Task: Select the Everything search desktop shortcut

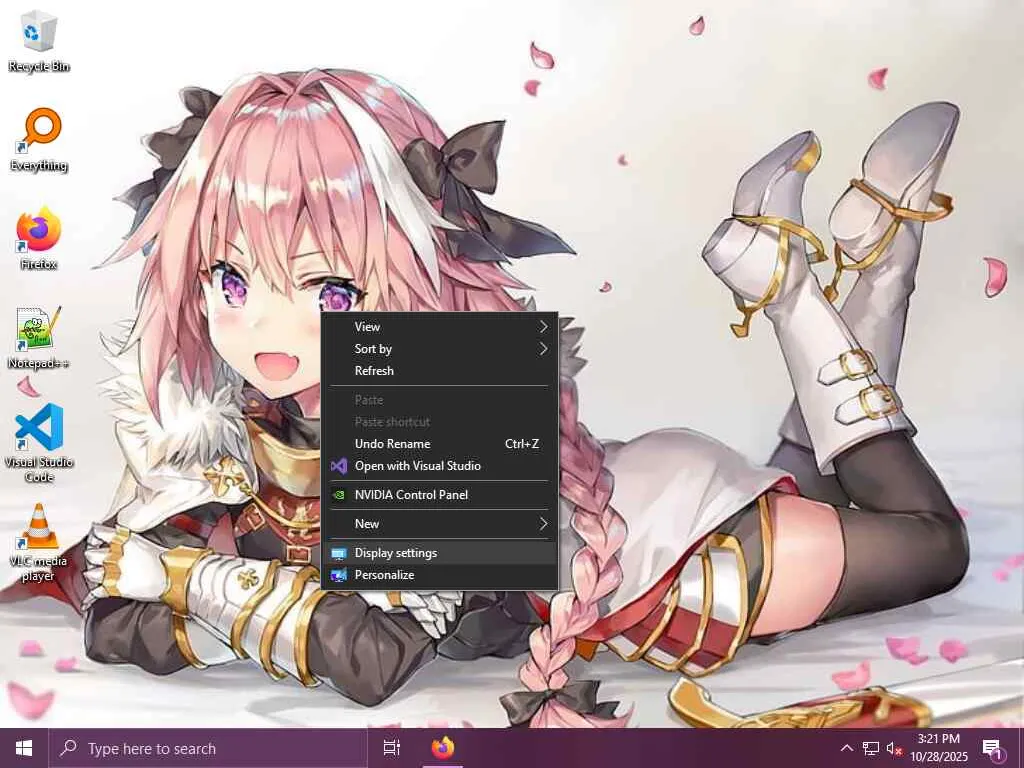Action: click(39, 140)
